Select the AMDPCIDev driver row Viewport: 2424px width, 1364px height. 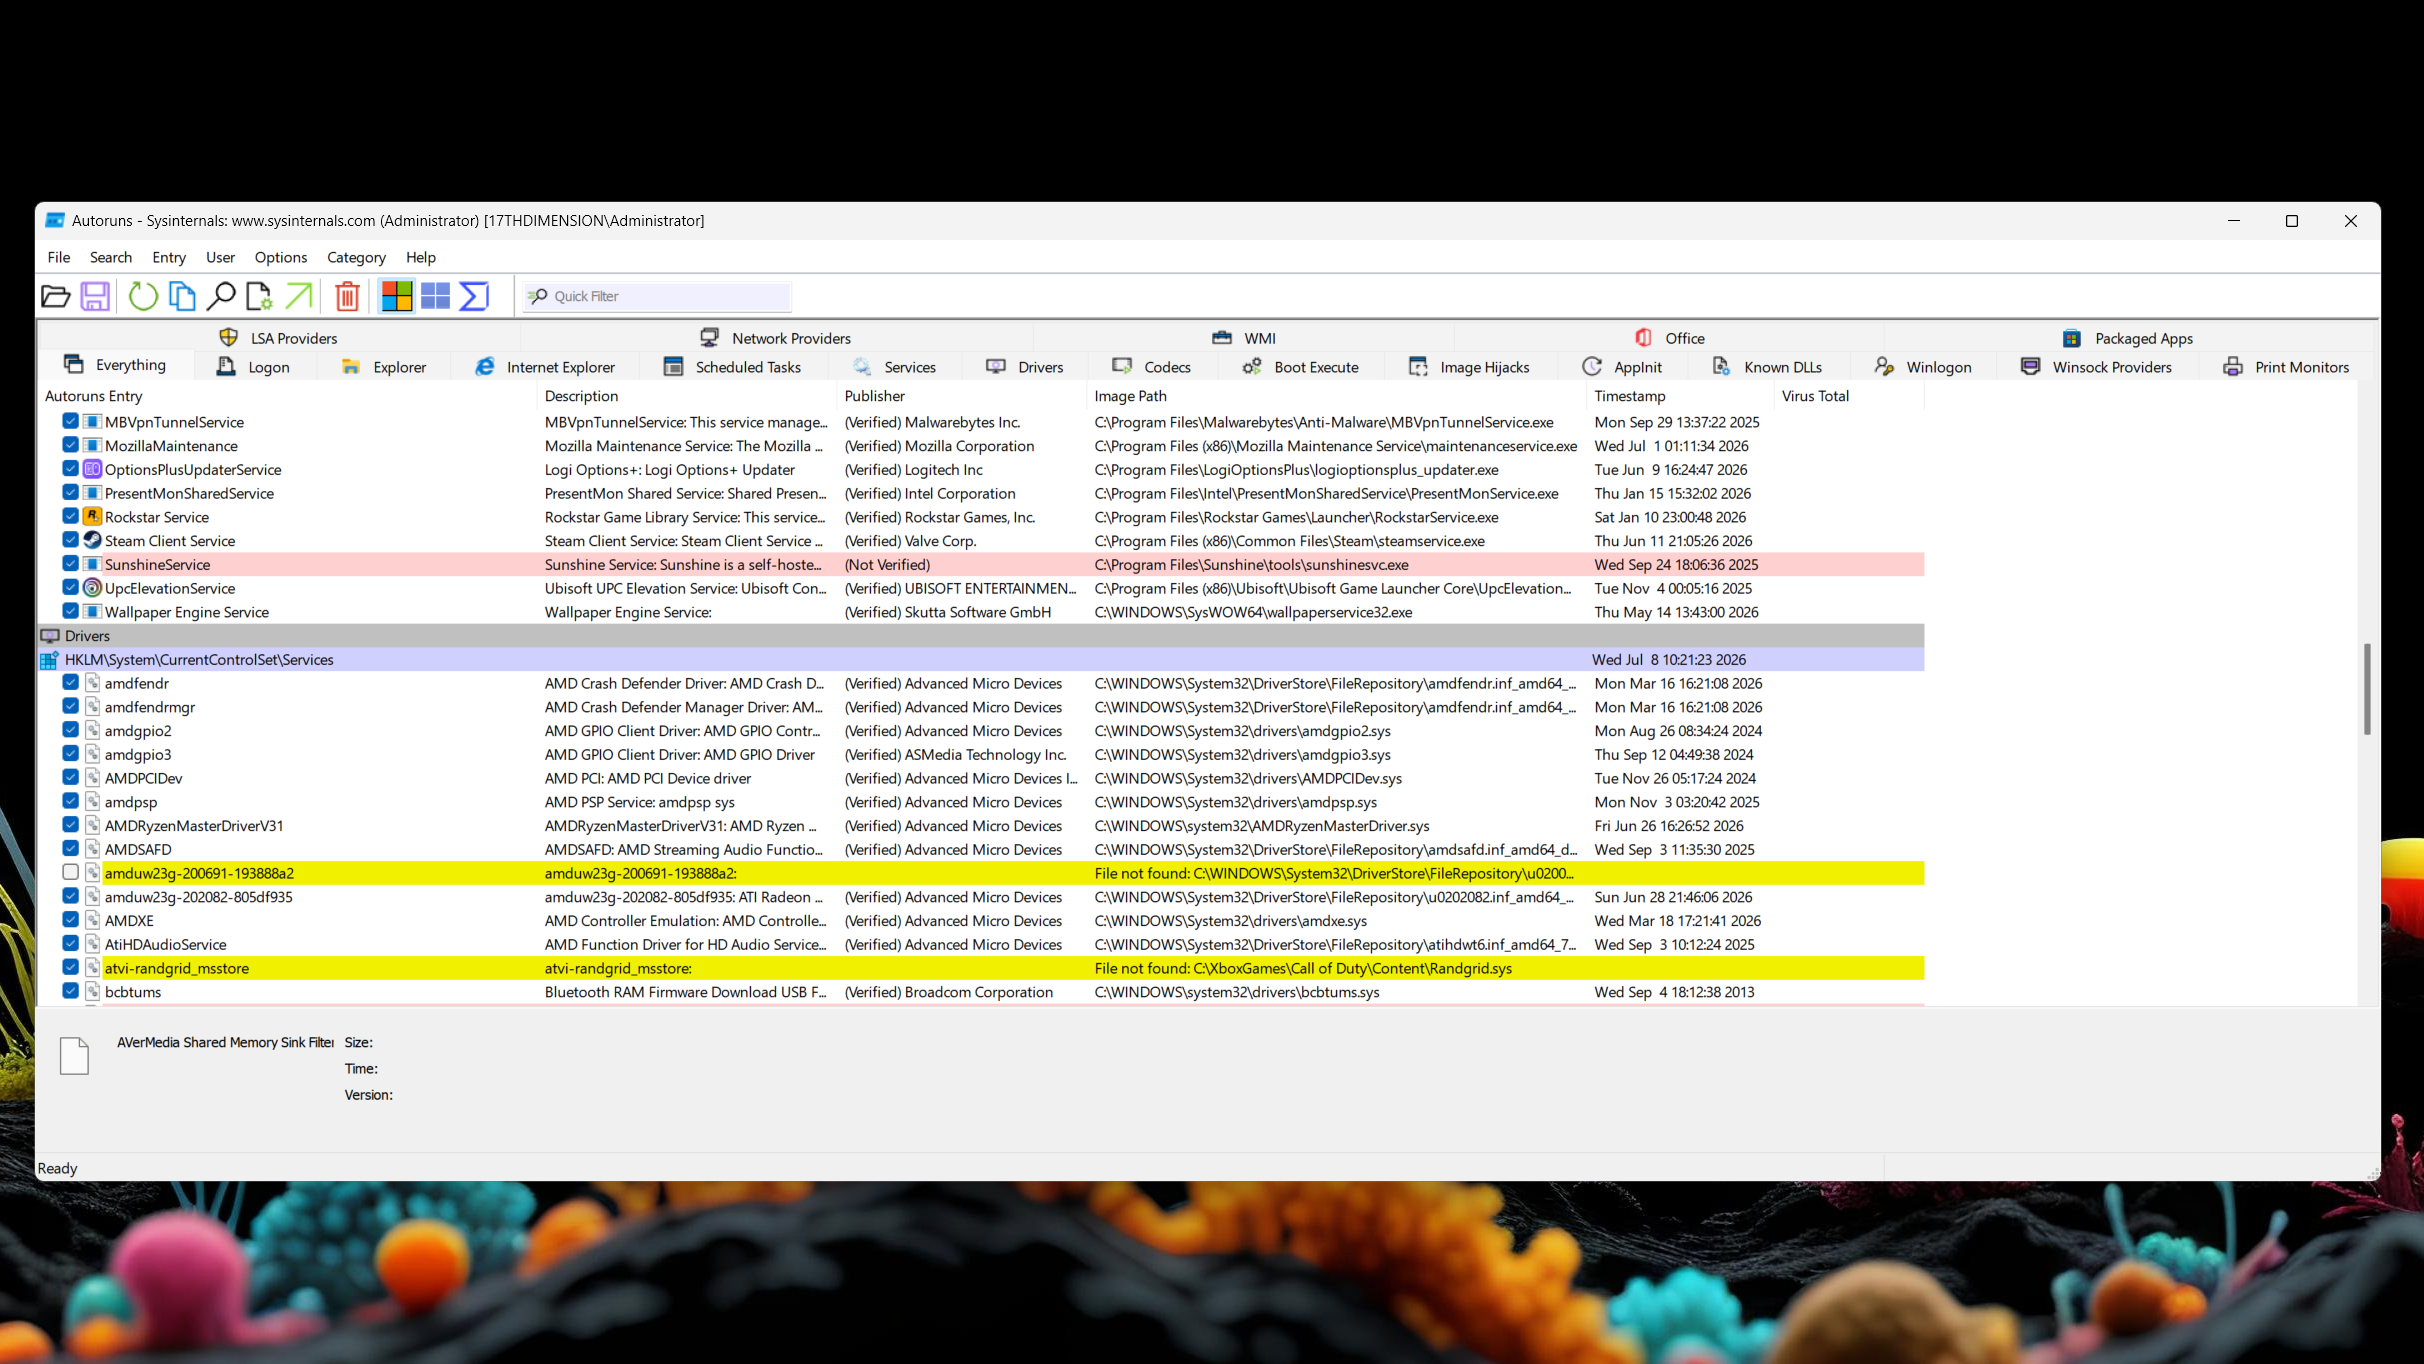coord(980,778)
